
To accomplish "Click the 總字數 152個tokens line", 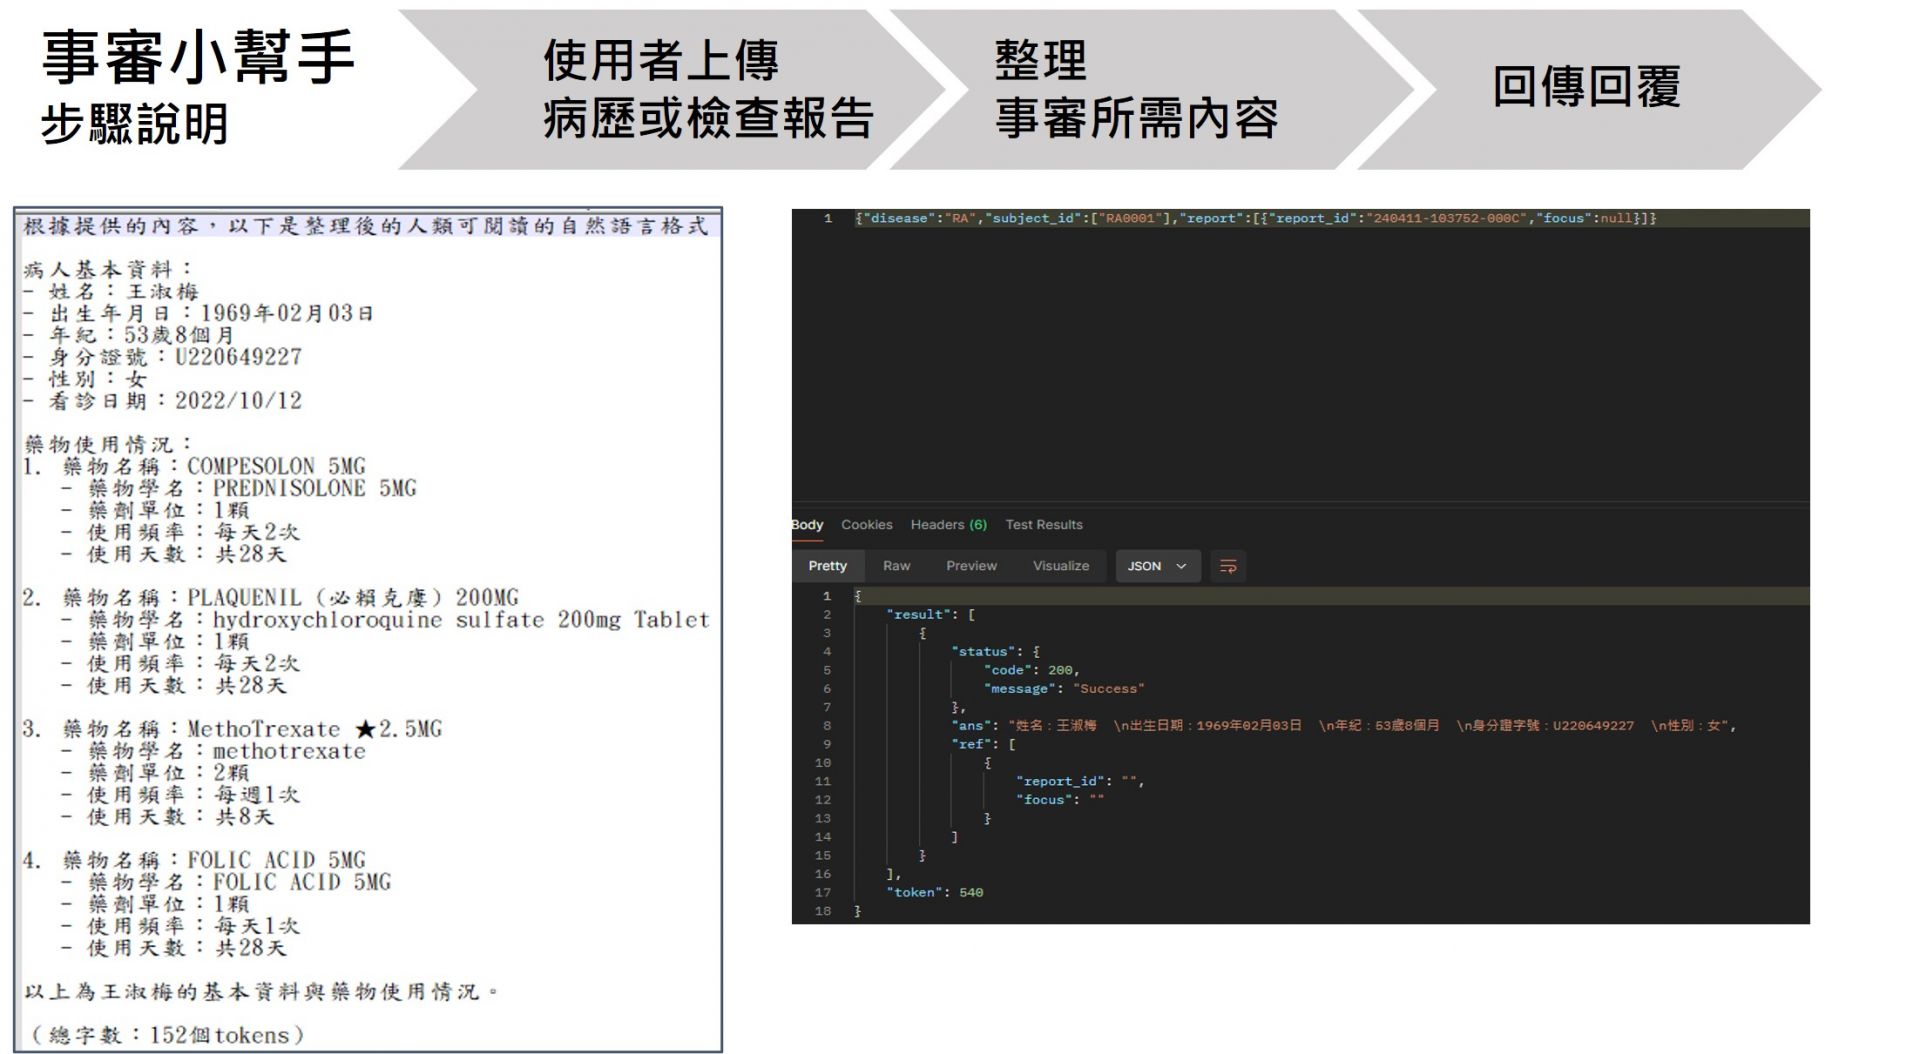I will (167, 1035).
